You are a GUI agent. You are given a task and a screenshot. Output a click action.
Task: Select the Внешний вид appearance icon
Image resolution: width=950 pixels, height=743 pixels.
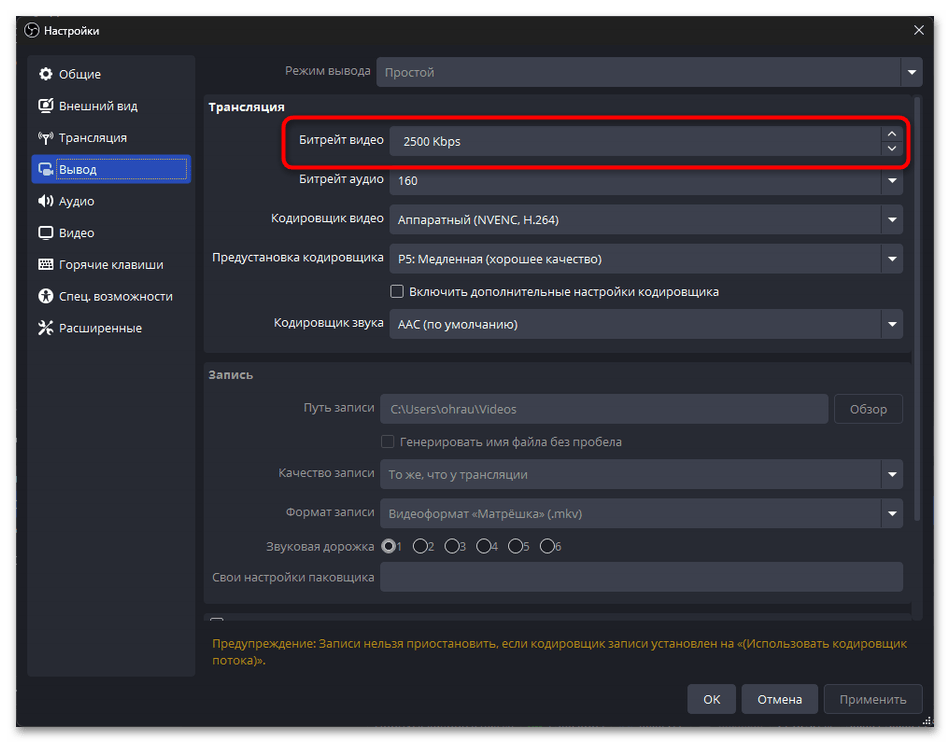[x=45, y=106]
